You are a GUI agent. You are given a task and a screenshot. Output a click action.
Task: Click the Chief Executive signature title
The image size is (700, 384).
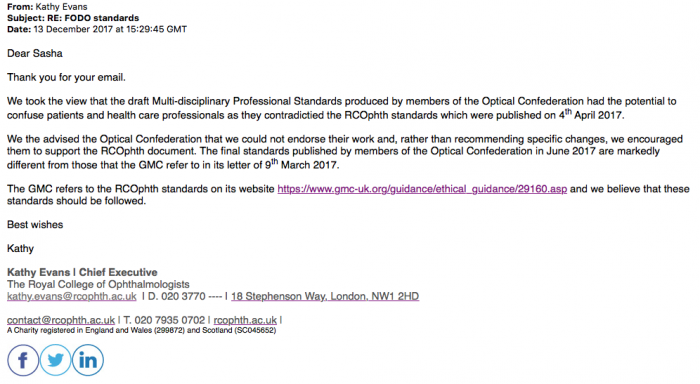[x=118, y=272]
